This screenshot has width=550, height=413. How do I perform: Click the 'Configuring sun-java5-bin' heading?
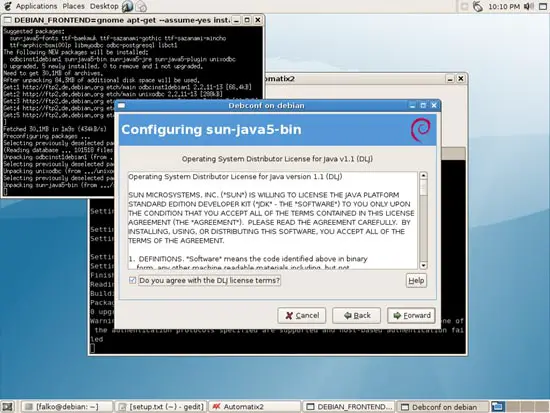(211, 129)
